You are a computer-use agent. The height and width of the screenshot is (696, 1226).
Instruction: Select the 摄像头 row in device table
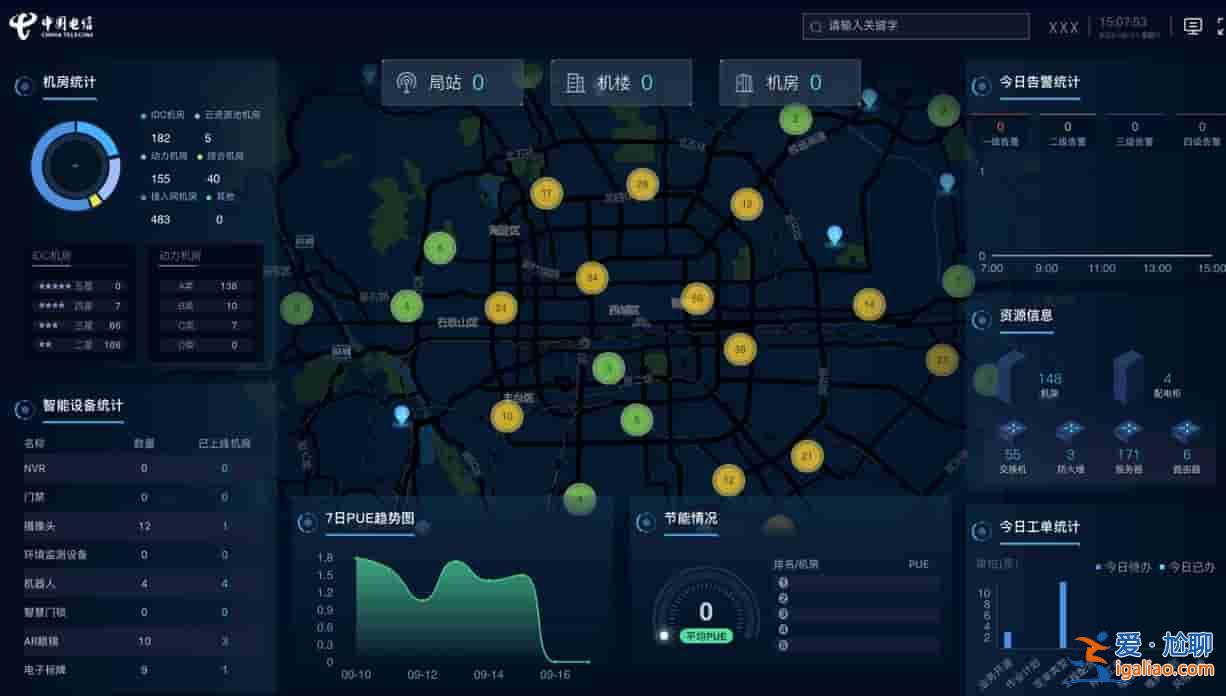(145, 526)
